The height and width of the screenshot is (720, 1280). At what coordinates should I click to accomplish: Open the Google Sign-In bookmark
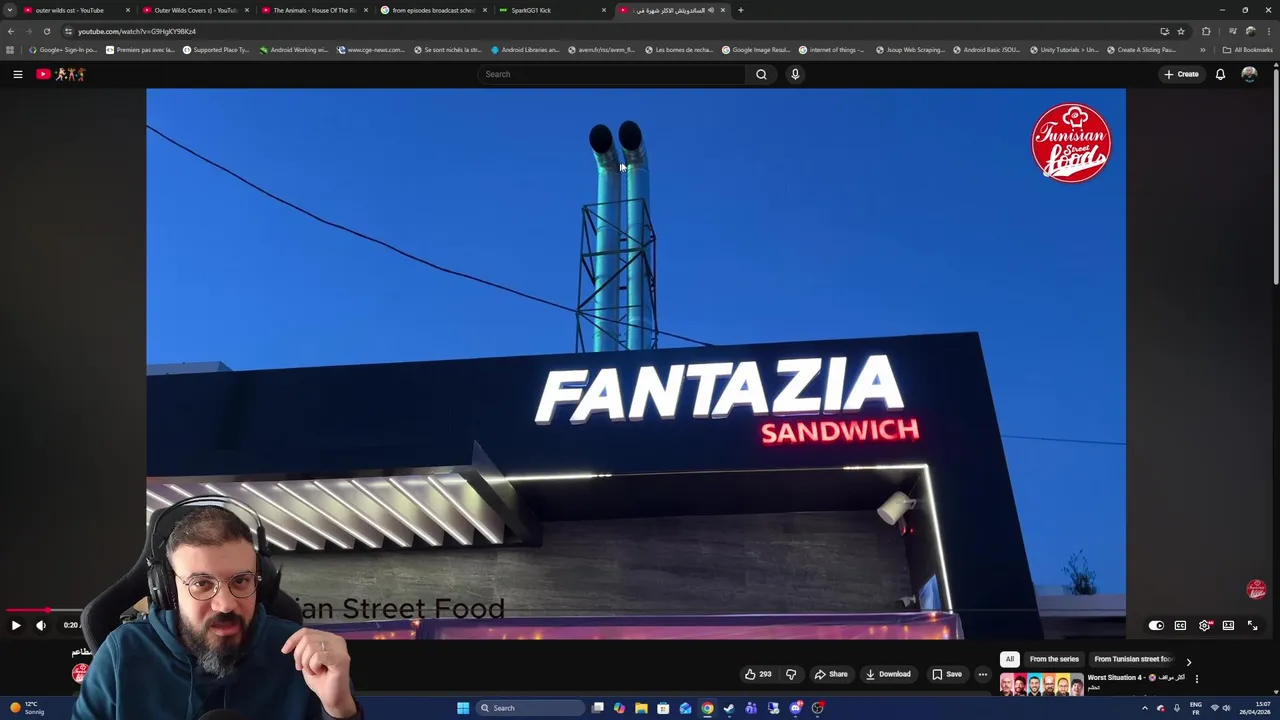tap(63, 50)
